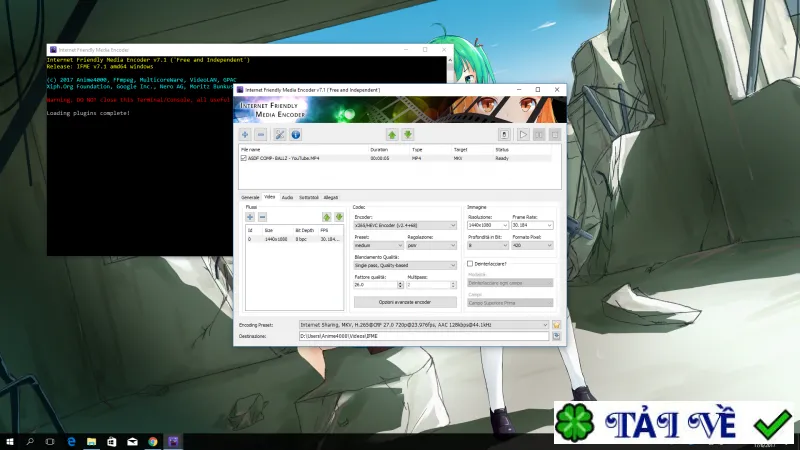
Task: Click the Ready status cell
Action: pyautogui.click(x=502, y=158)
